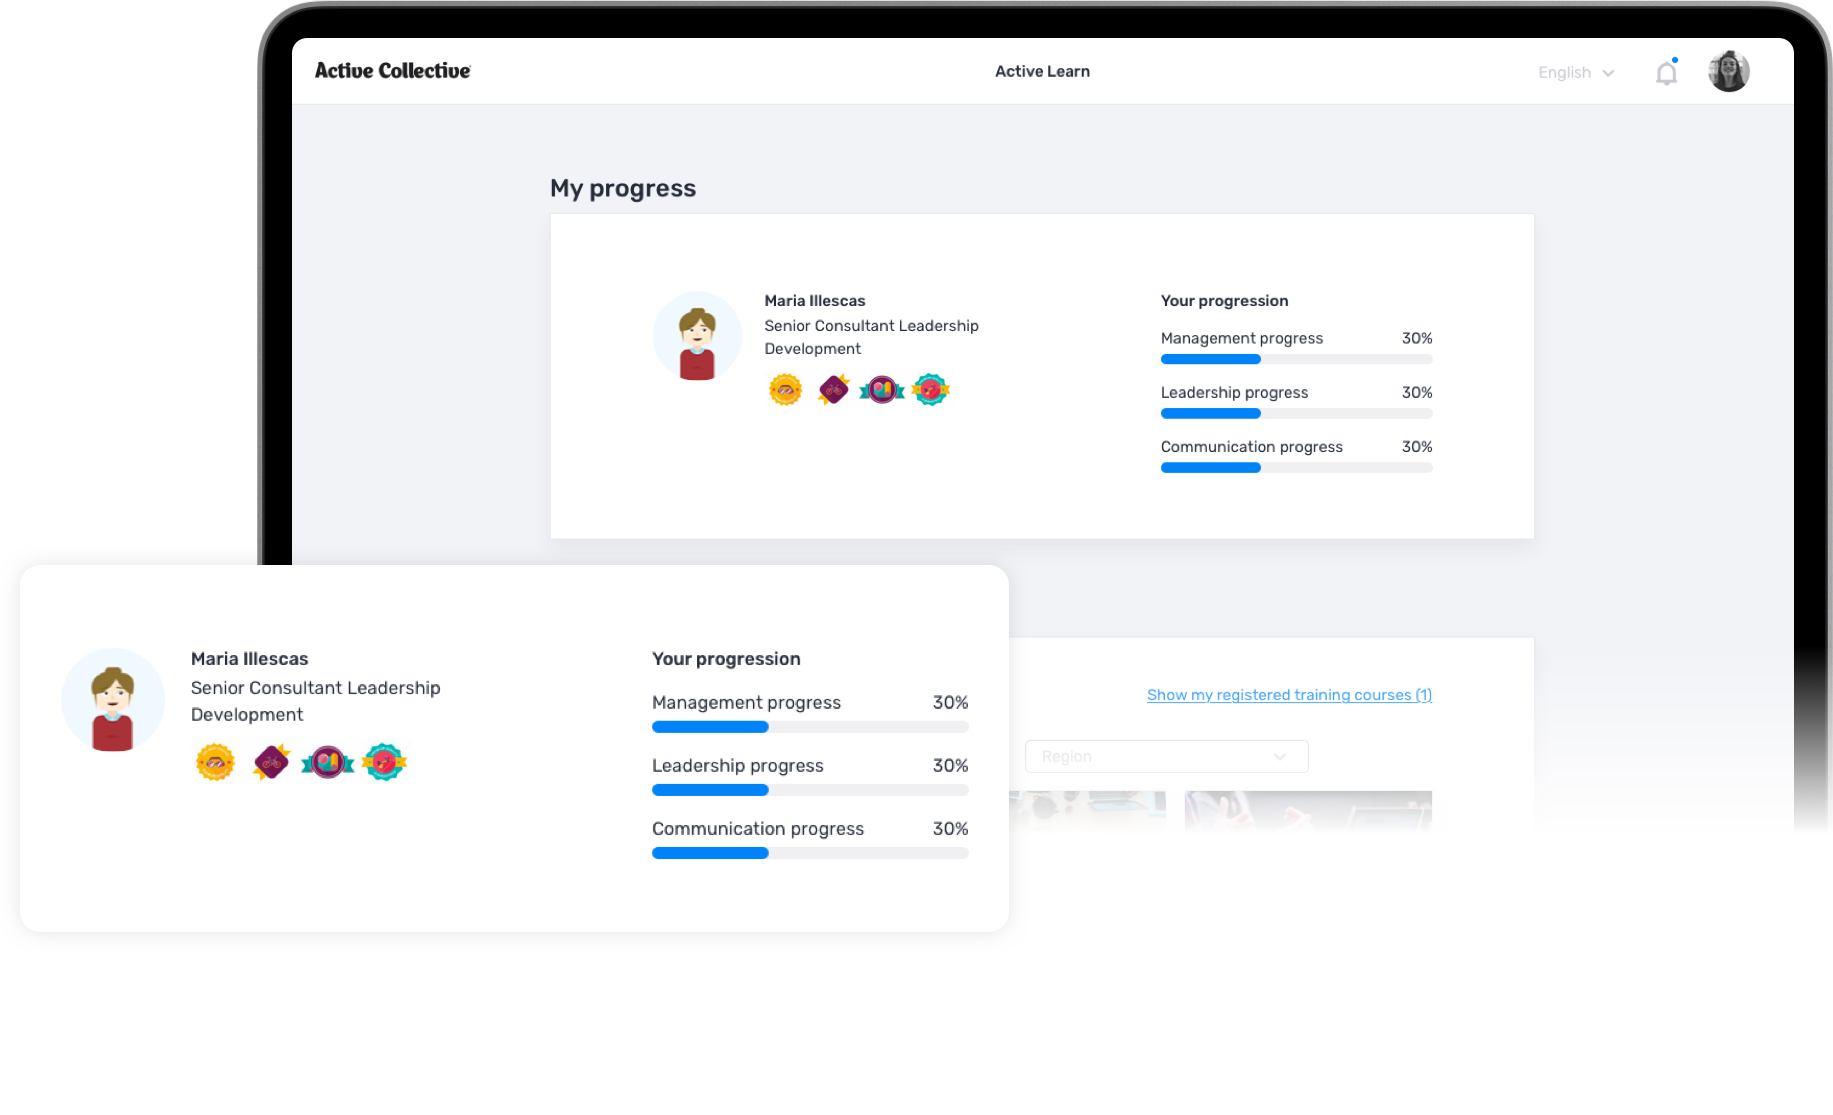The height and width of the screenshot is (1115, 1833).
Task: Click Maria's circular profile avatar in the popup
Action: tap(112, 700)
